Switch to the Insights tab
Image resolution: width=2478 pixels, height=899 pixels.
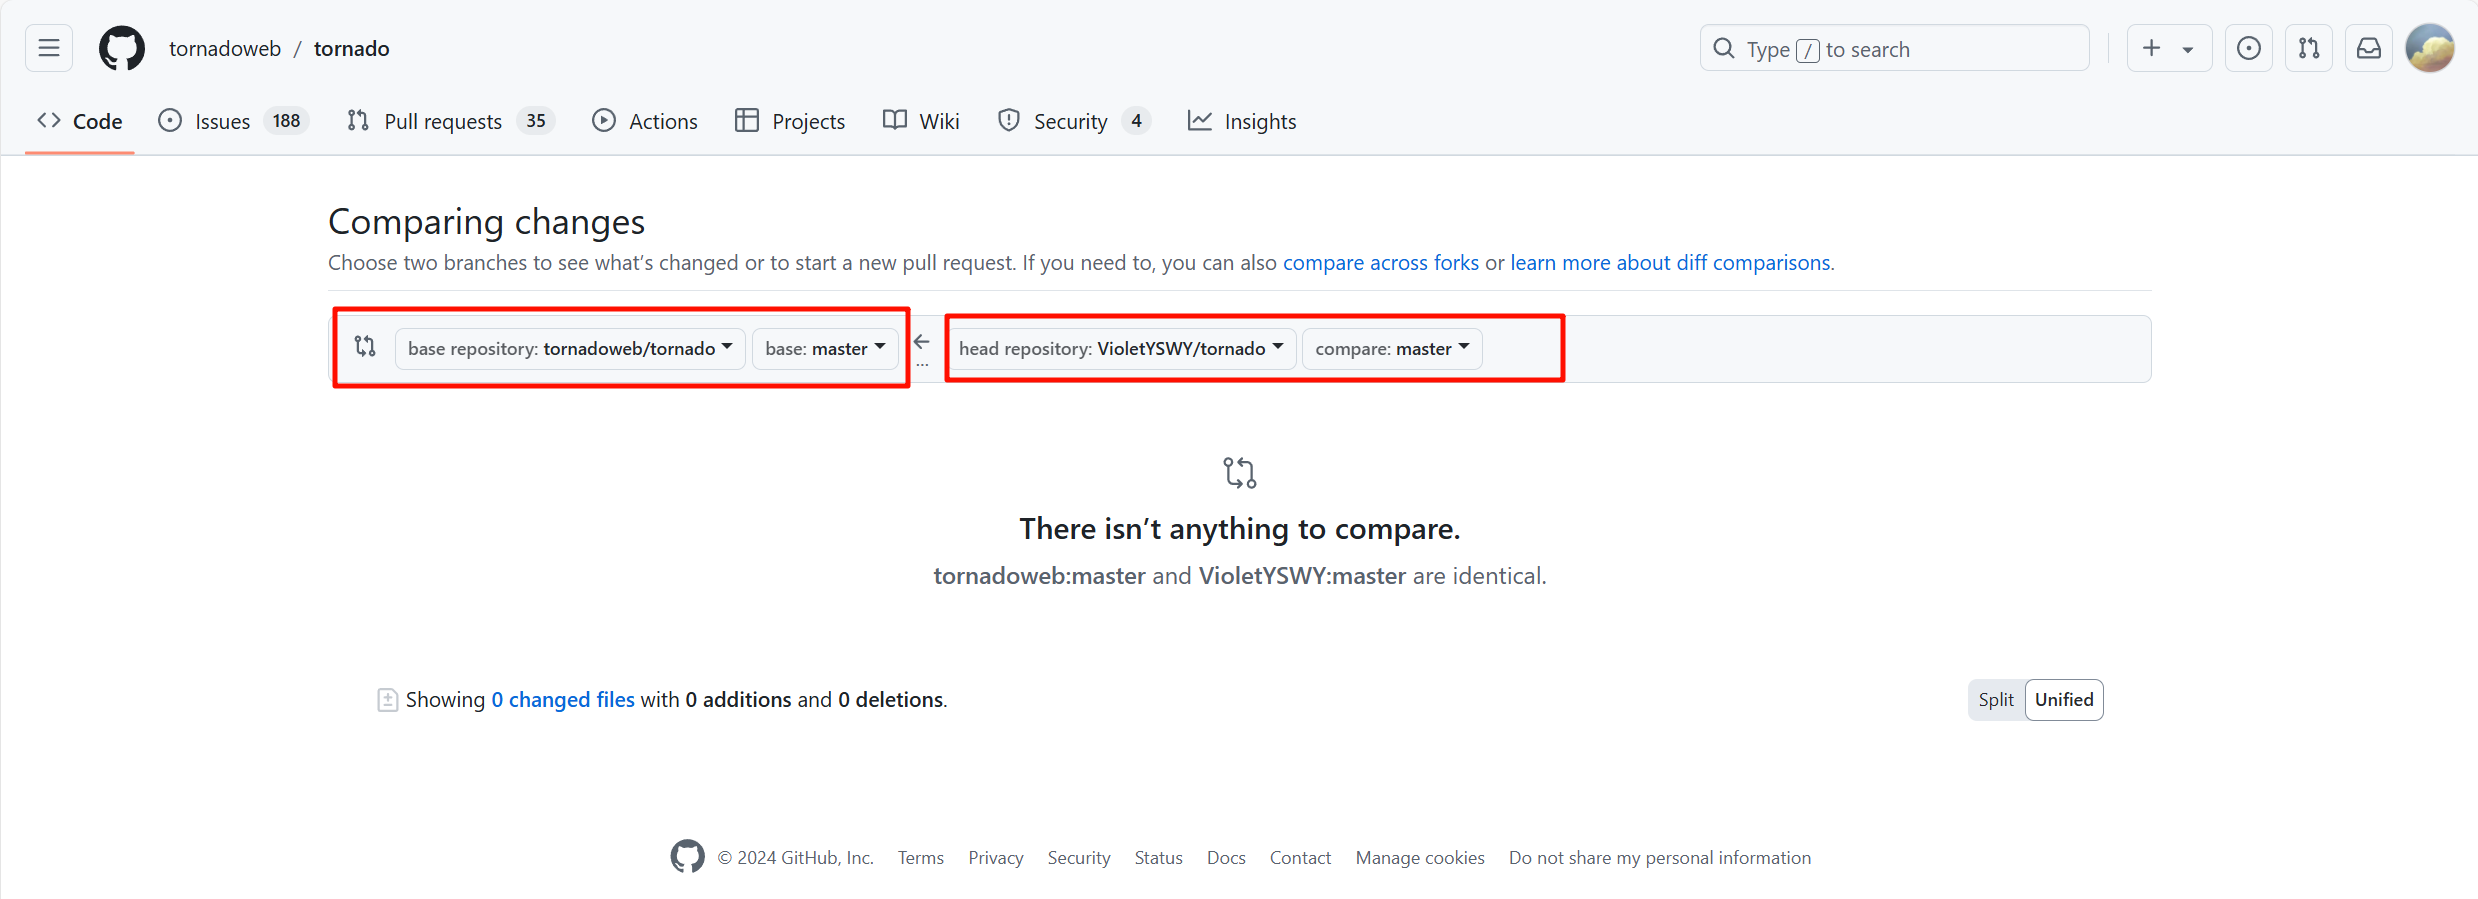pos(1242,121)
